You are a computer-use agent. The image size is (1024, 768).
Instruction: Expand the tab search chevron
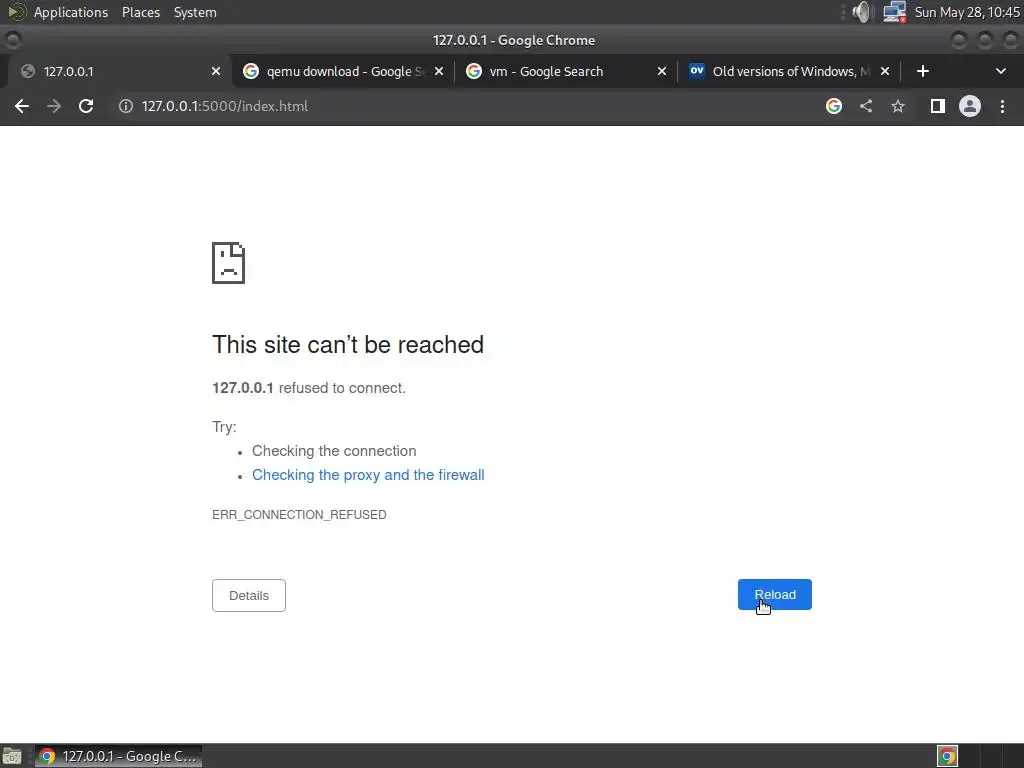1000,71
